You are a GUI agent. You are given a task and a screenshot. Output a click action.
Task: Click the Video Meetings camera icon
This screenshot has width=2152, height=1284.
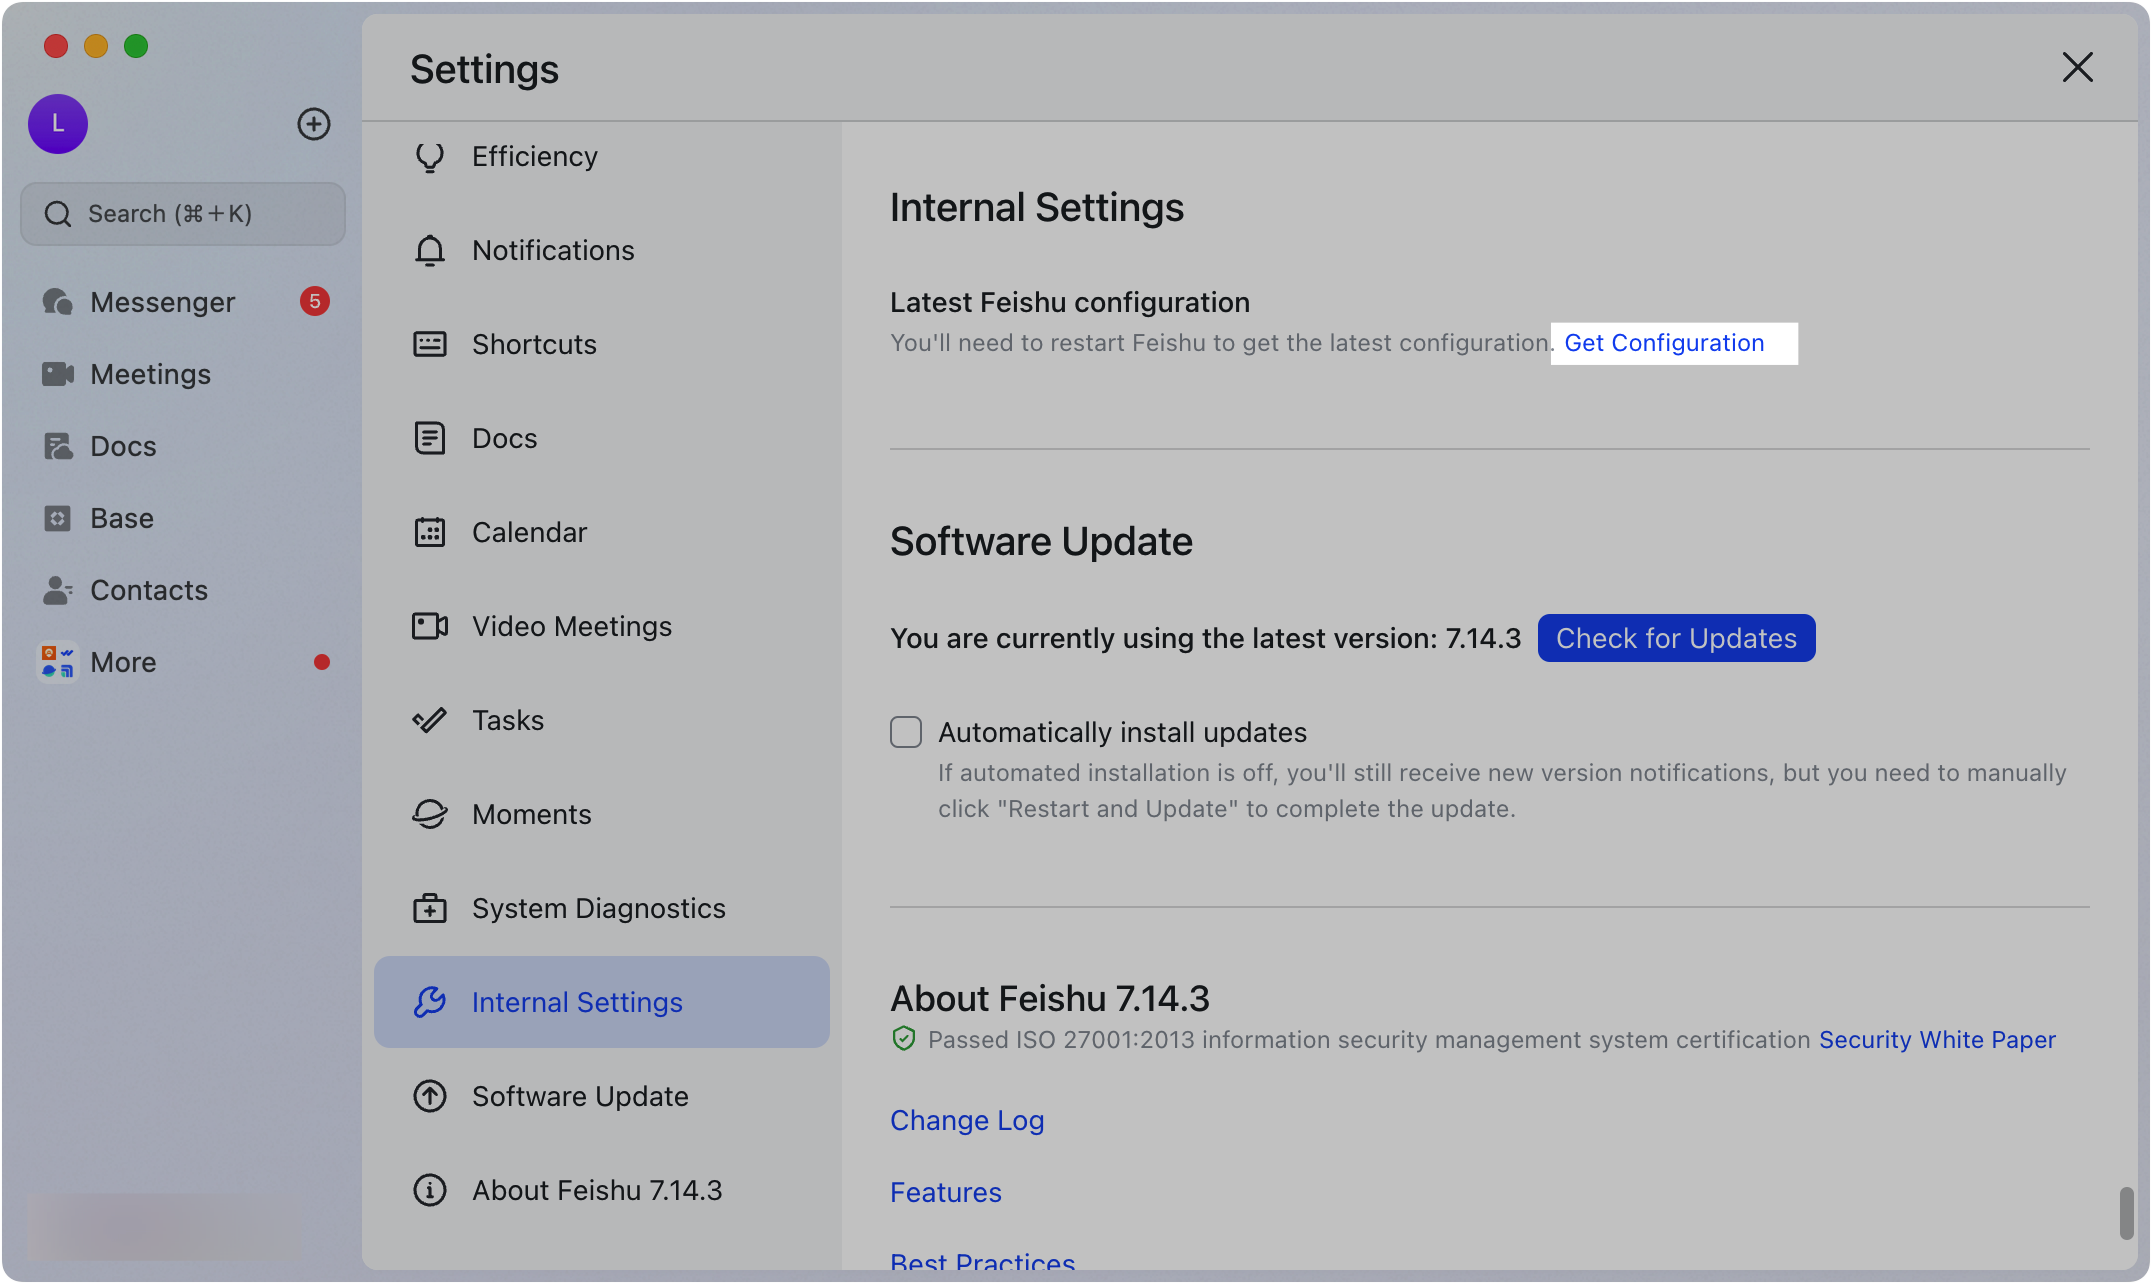click(x=430, y=626)
